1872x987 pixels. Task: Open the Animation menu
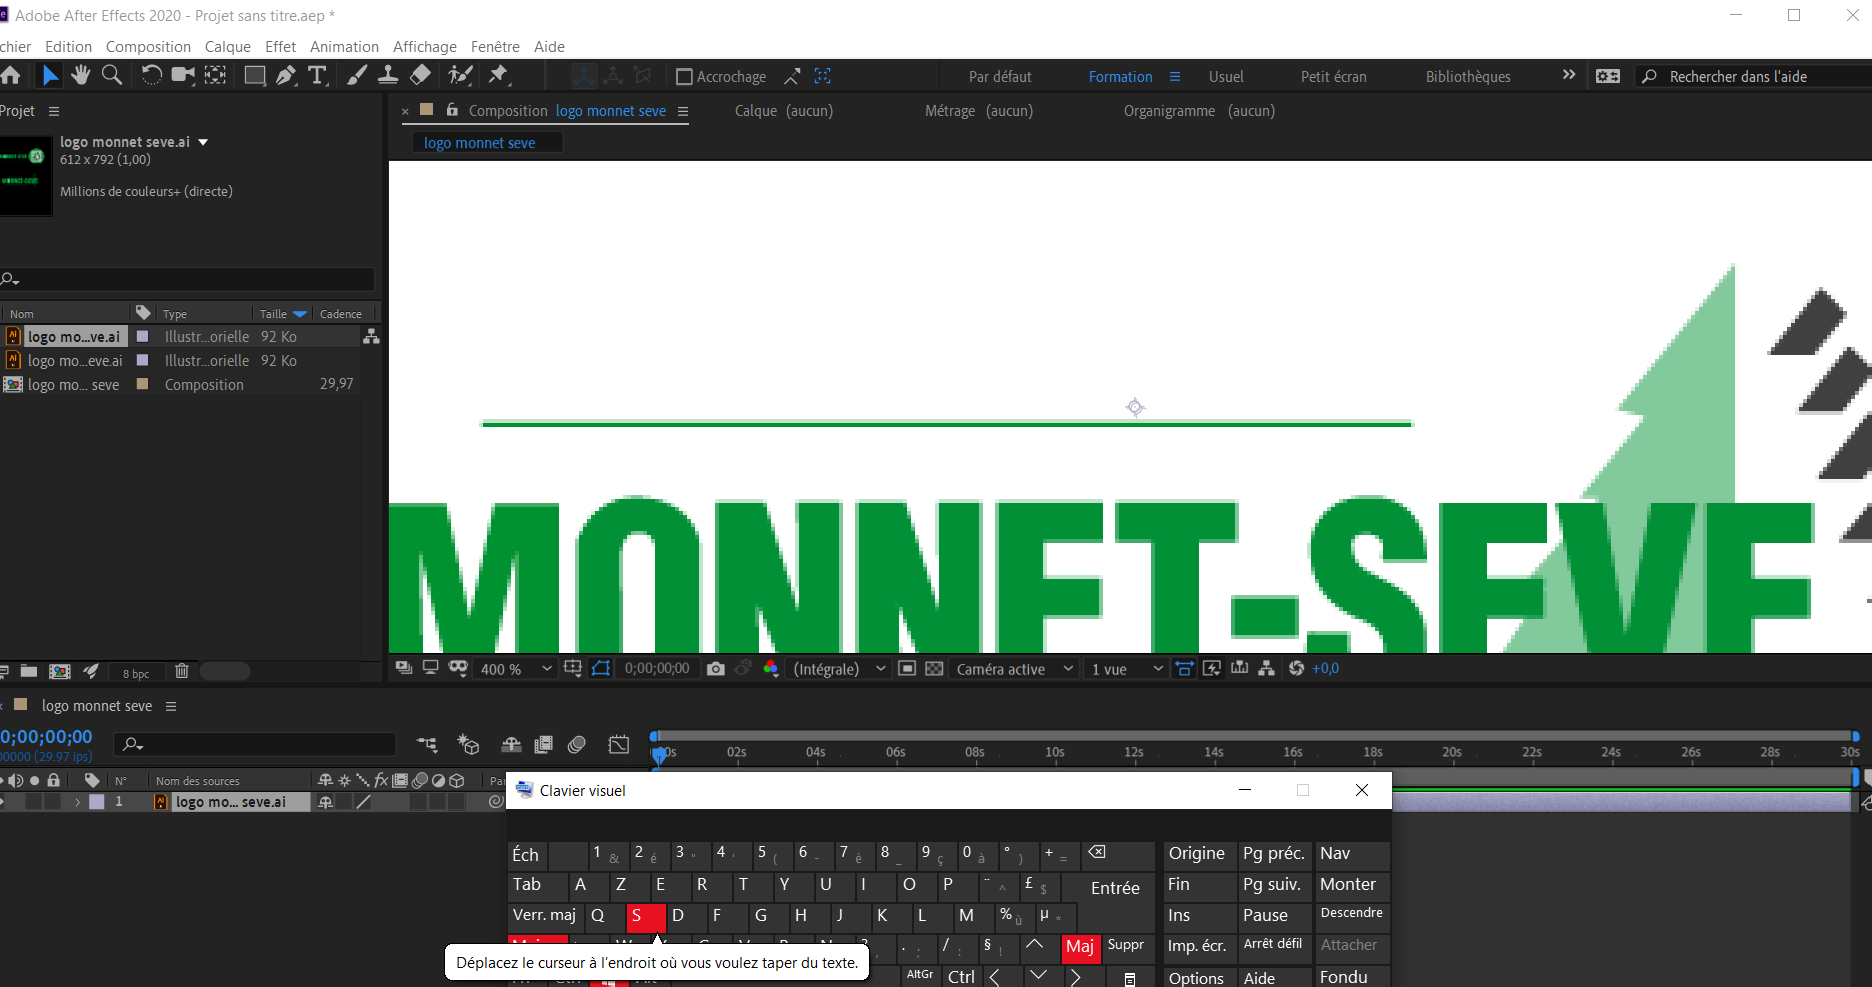pyautogui.click(x=344, y=47)
